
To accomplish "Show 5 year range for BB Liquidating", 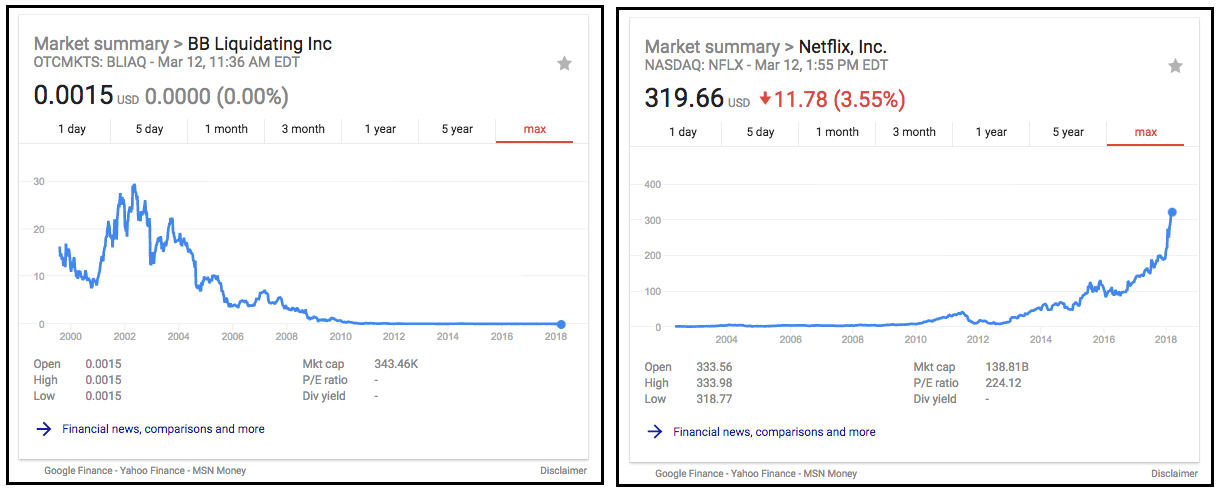I will coord(457,129).
